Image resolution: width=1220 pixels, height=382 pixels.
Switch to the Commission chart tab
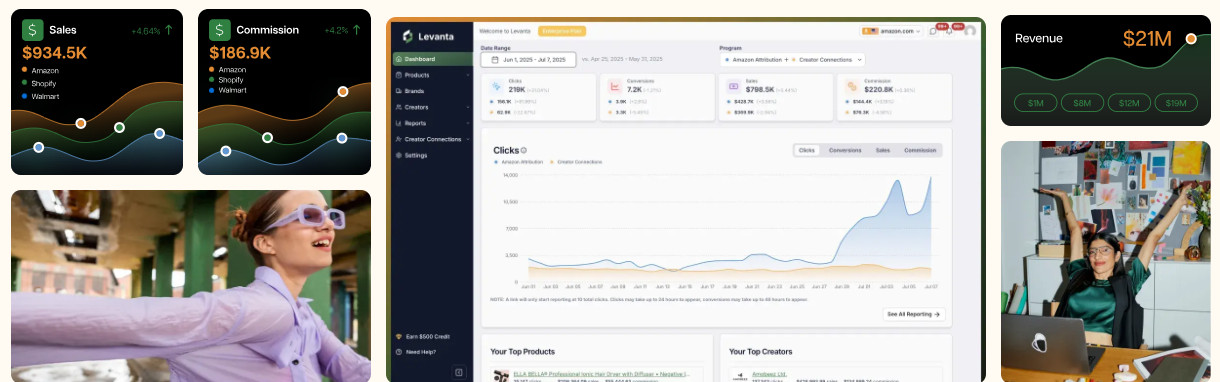pyautogui.click(x=920, y=150)
